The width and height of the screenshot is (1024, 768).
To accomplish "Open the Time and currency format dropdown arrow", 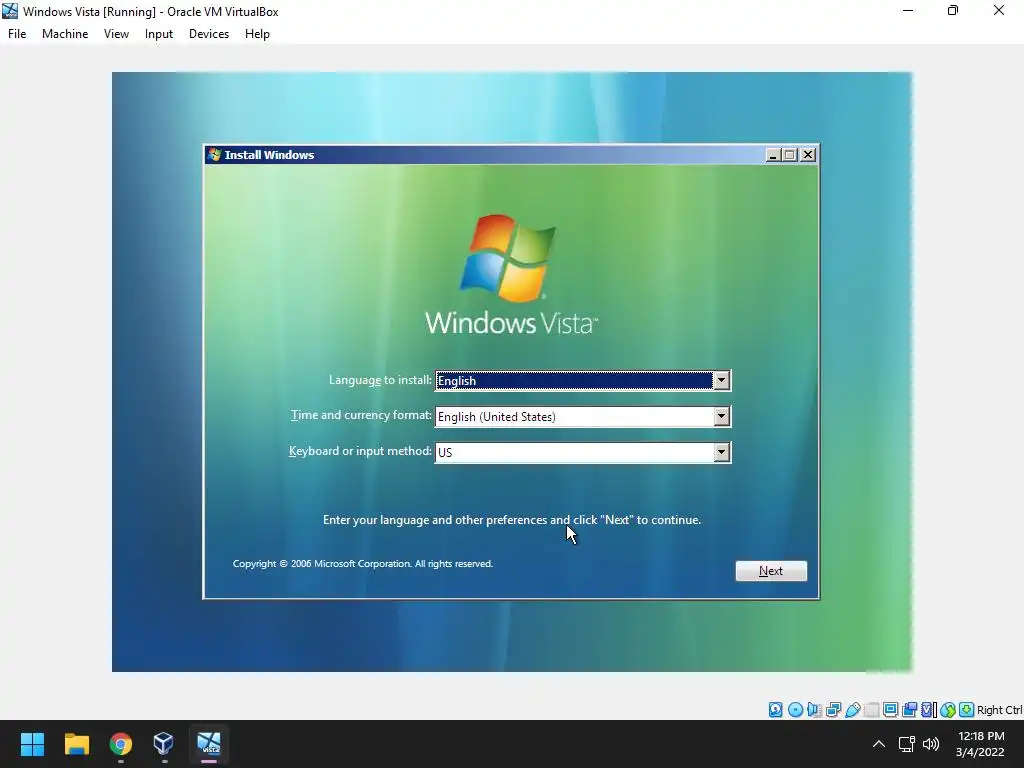I will [x=721, y=417].
